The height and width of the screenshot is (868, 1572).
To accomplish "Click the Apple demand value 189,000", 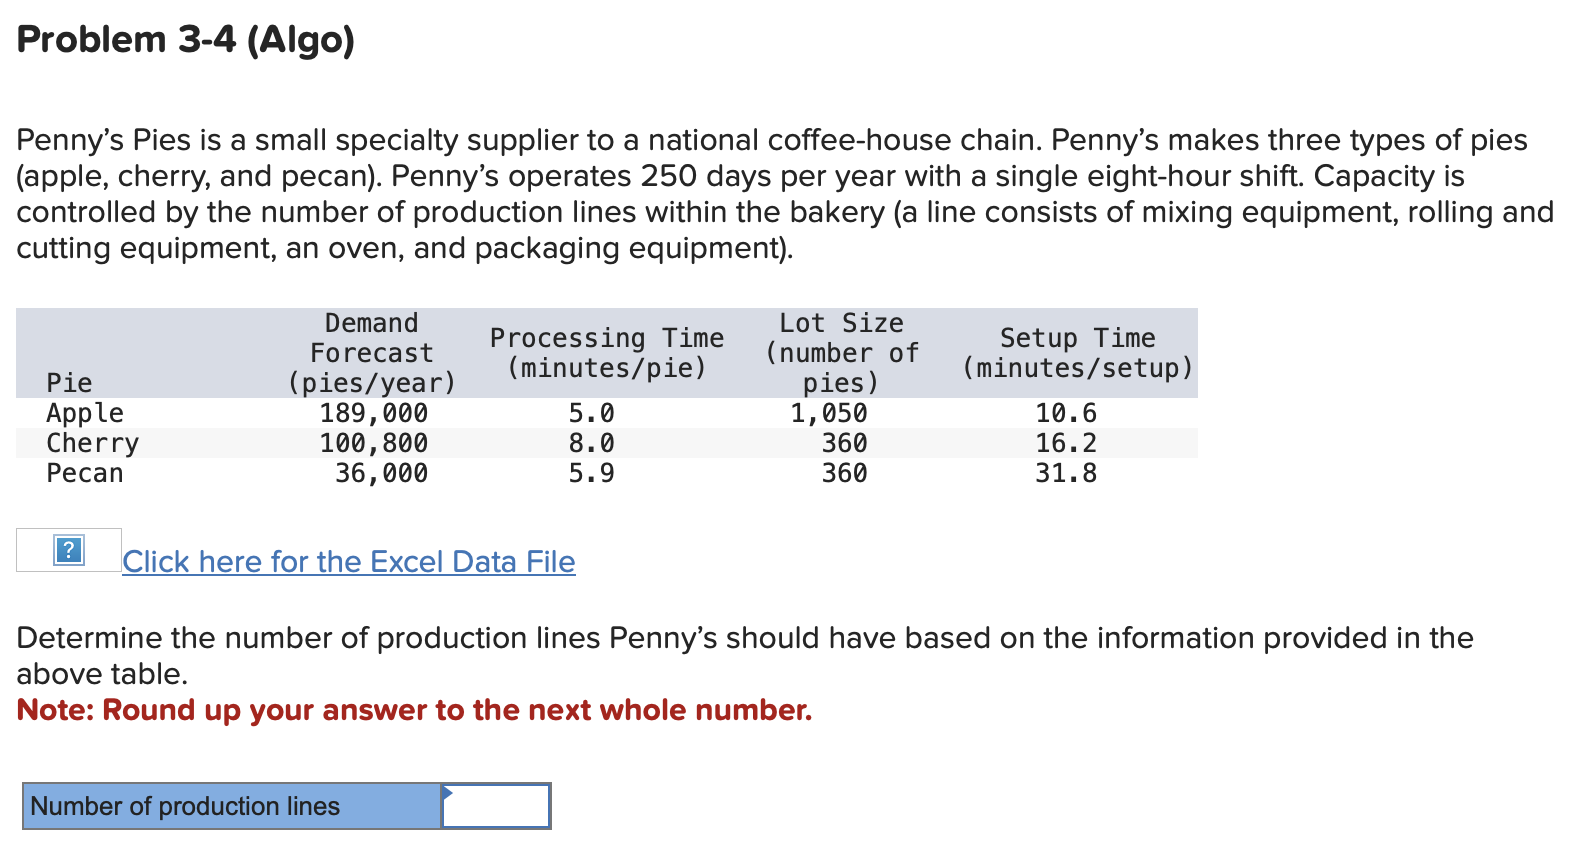I will point(374,413).
